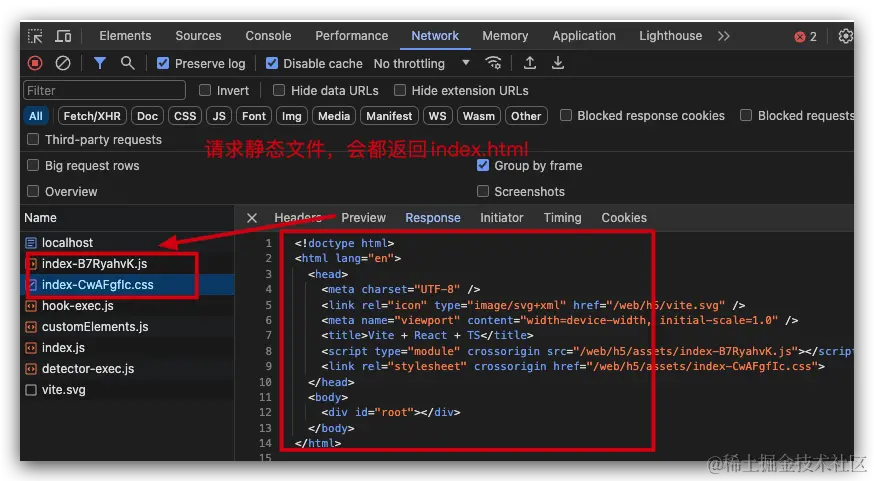Select the Network panel tab
874x481 pixels.
[435, 36]
